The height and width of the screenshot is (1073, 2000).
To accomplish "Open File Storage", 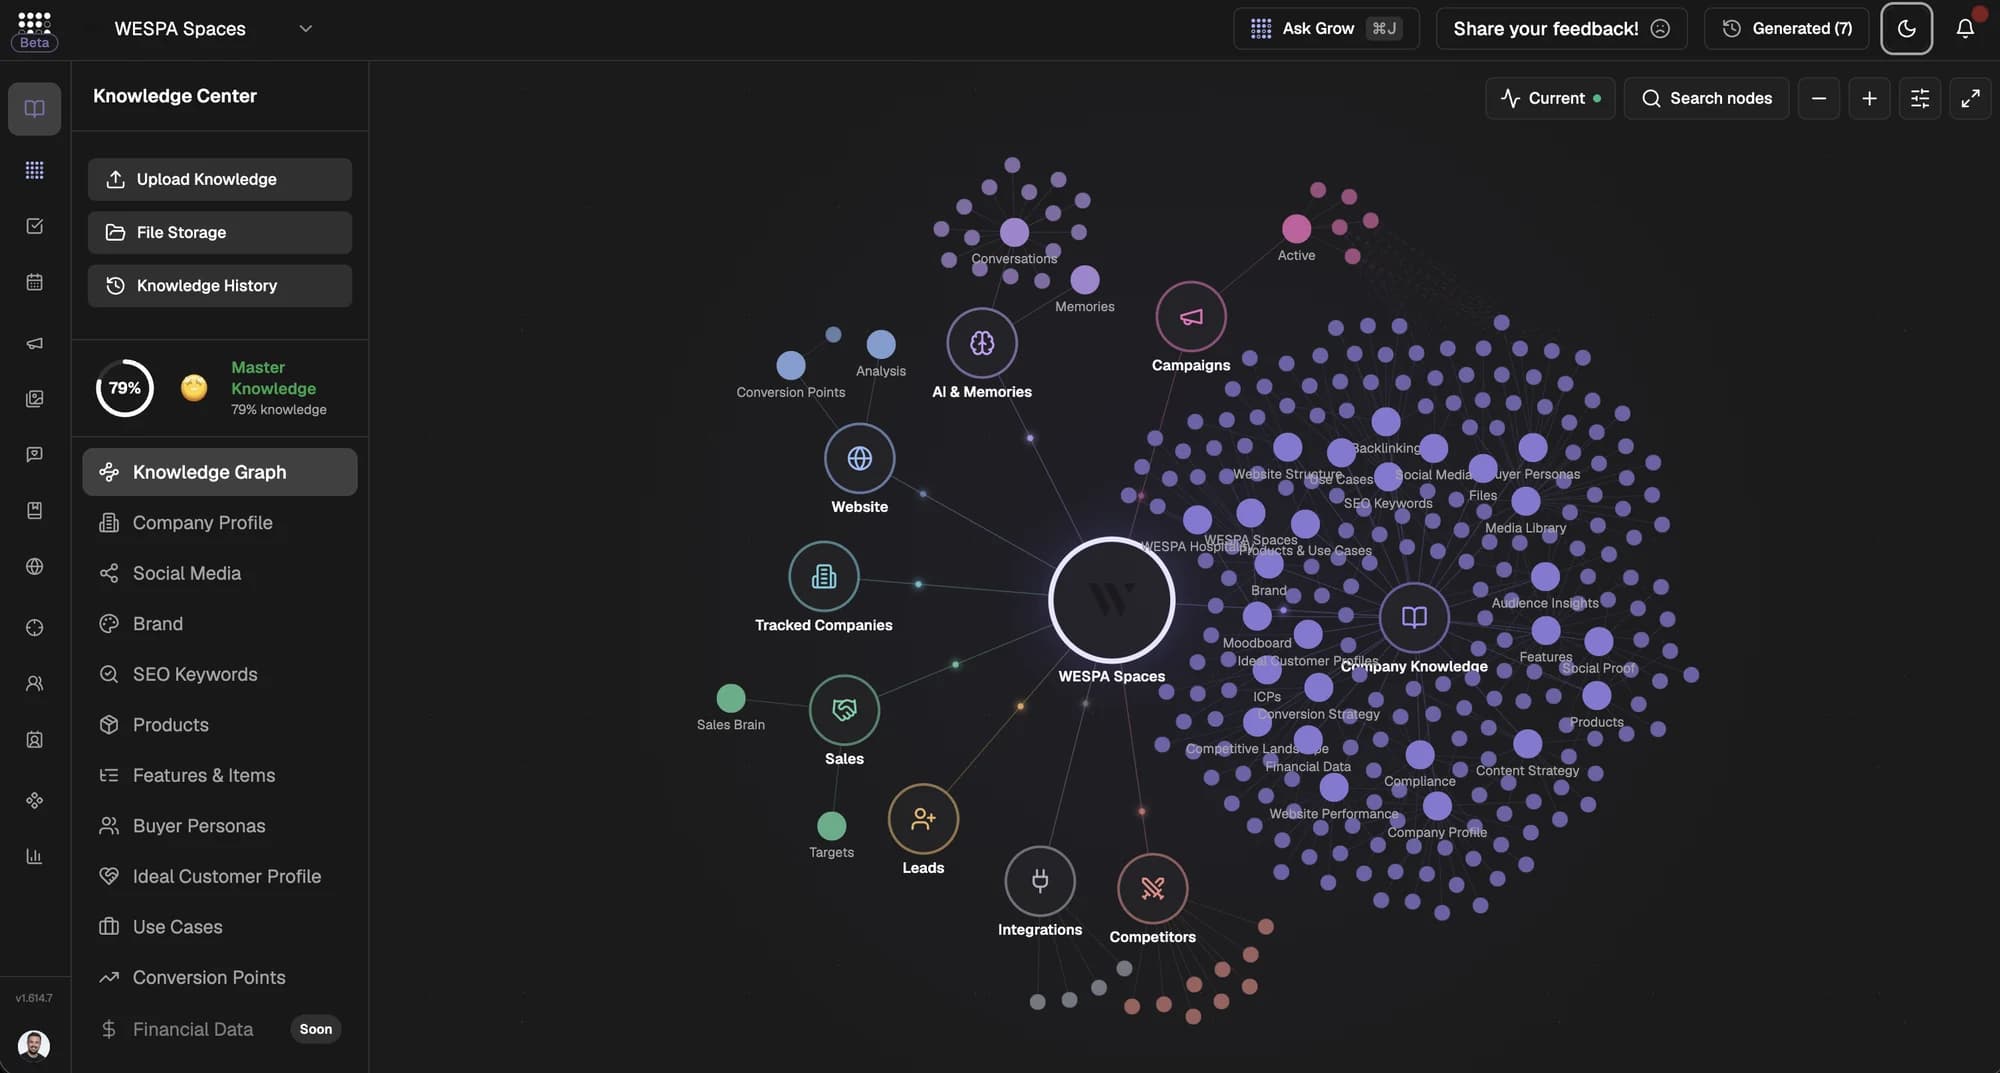I will pyautogui.click(x=220, y=232).
